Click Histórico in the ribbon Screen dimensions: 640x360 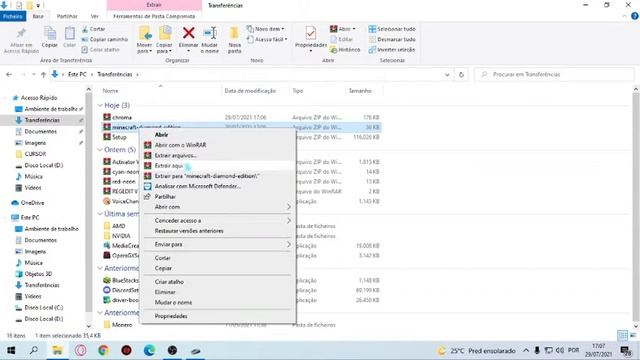[x=345, y=49]
